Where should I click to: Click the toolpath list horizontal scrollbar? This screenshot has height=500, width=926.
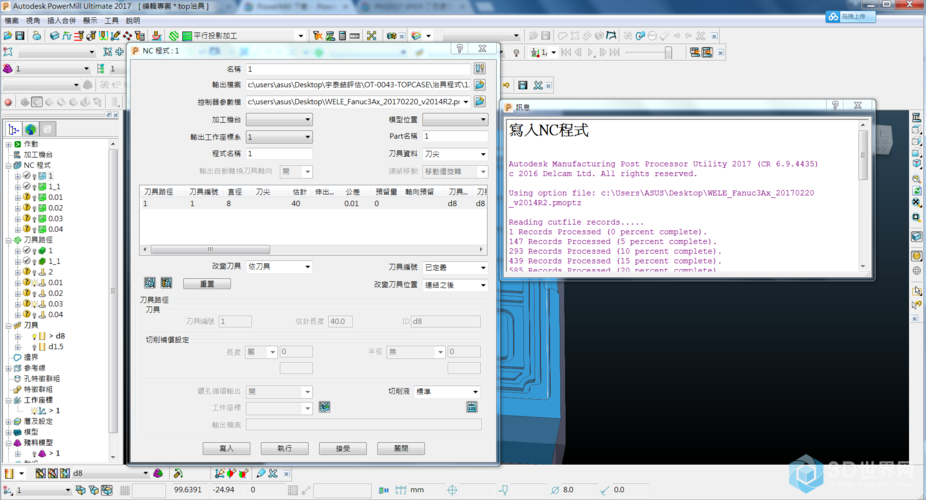(313, 249)
